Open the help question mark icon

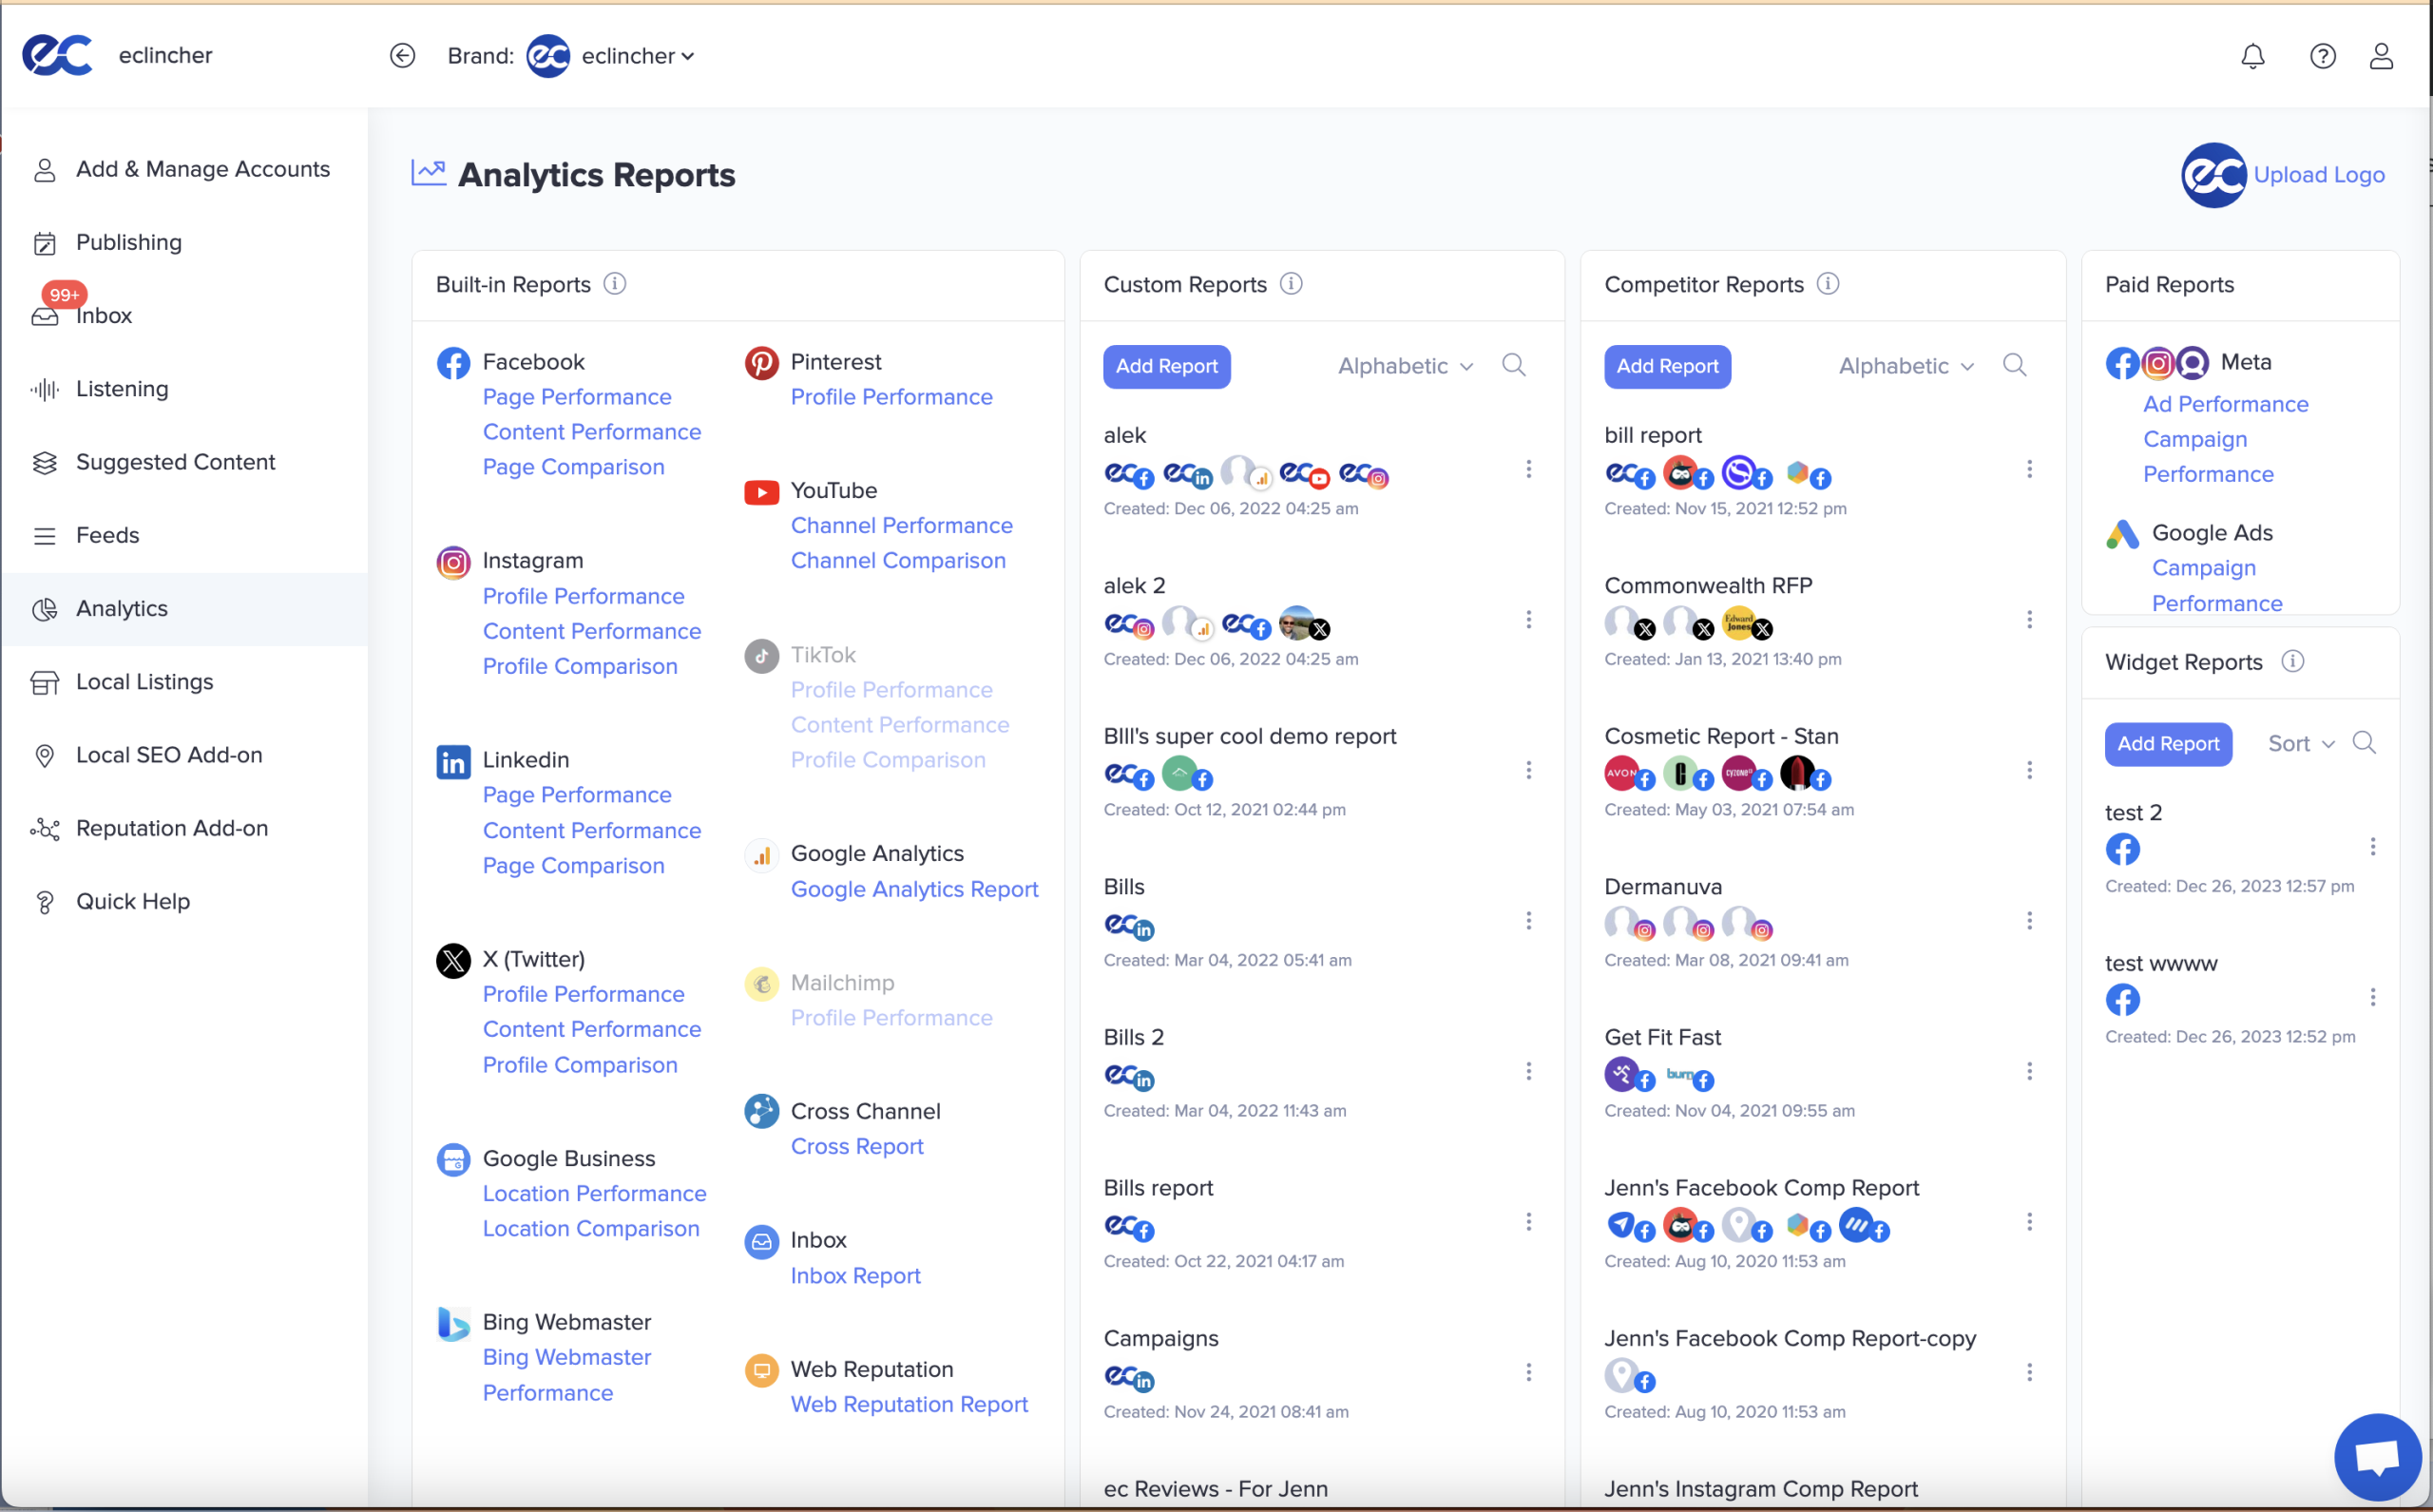click(x=2322, y=56)
